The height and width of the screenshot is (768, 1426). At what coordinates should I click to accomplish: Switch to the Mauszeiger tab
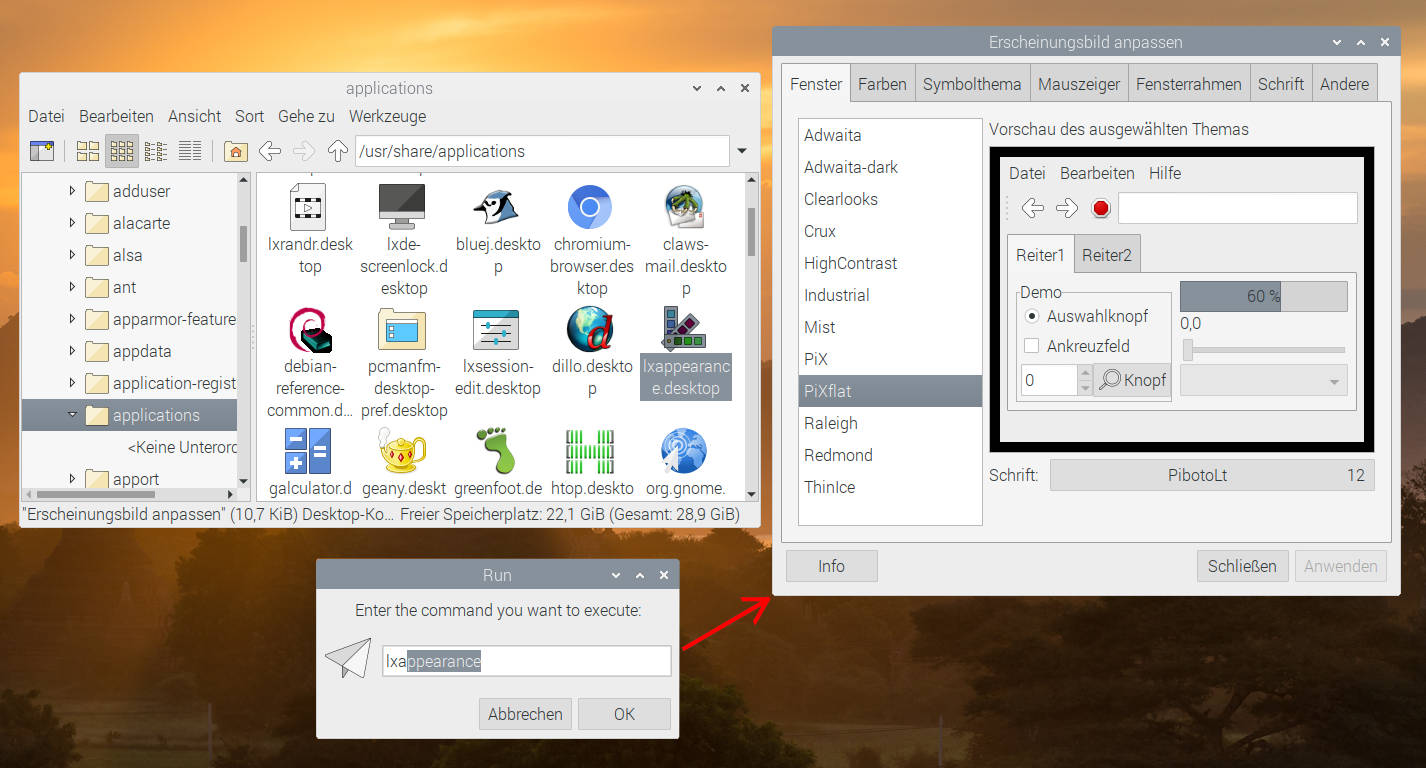pos(1079,84)
